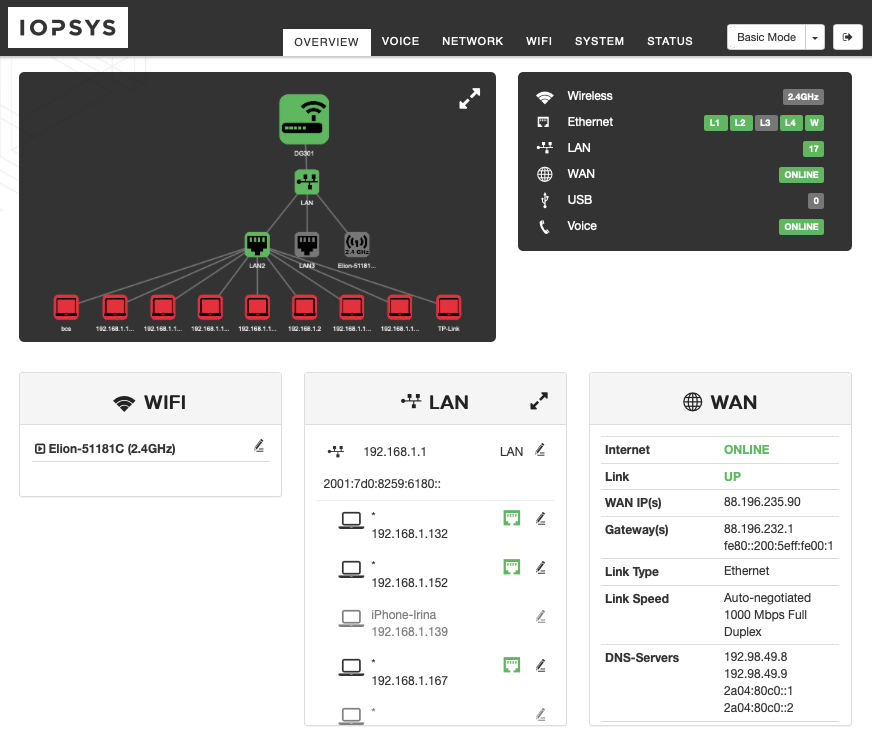
Task: Expand the network topology map to fullscreen
Action: pyautogui.click(x=469, y=98)
